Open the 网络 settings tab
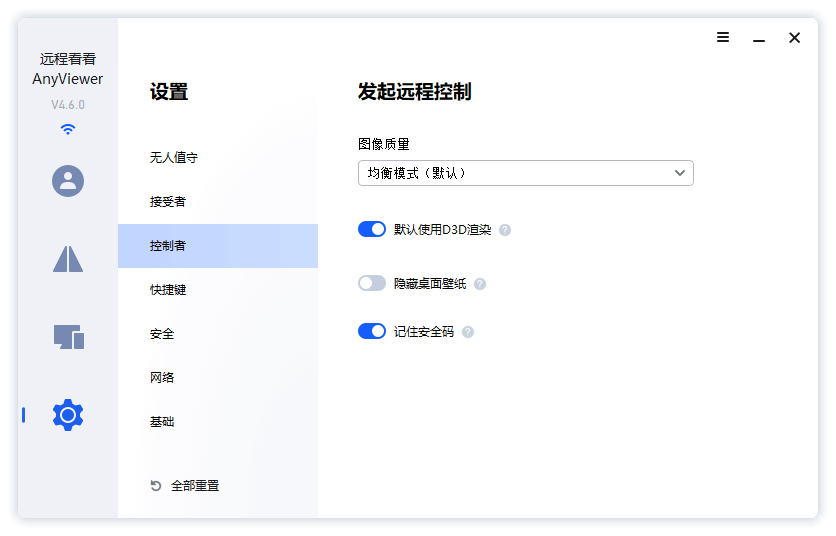 click(162, 378)
